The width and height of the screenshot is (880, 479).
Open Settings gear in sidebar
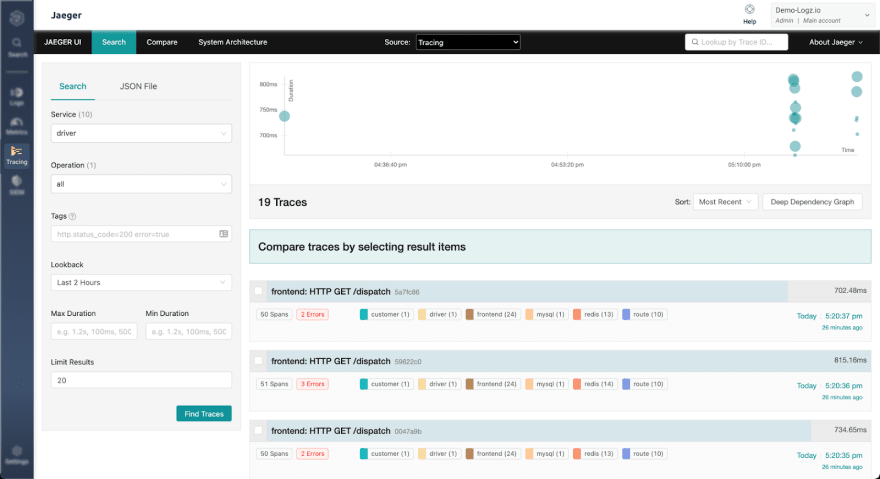pyautogui.click(x=16, y=455)
